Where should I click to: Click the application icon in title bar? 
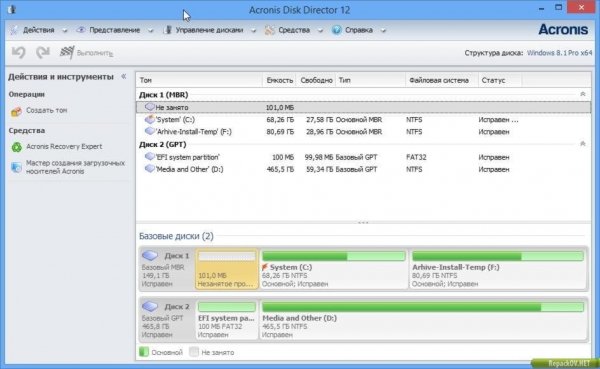tap(11, 9)
